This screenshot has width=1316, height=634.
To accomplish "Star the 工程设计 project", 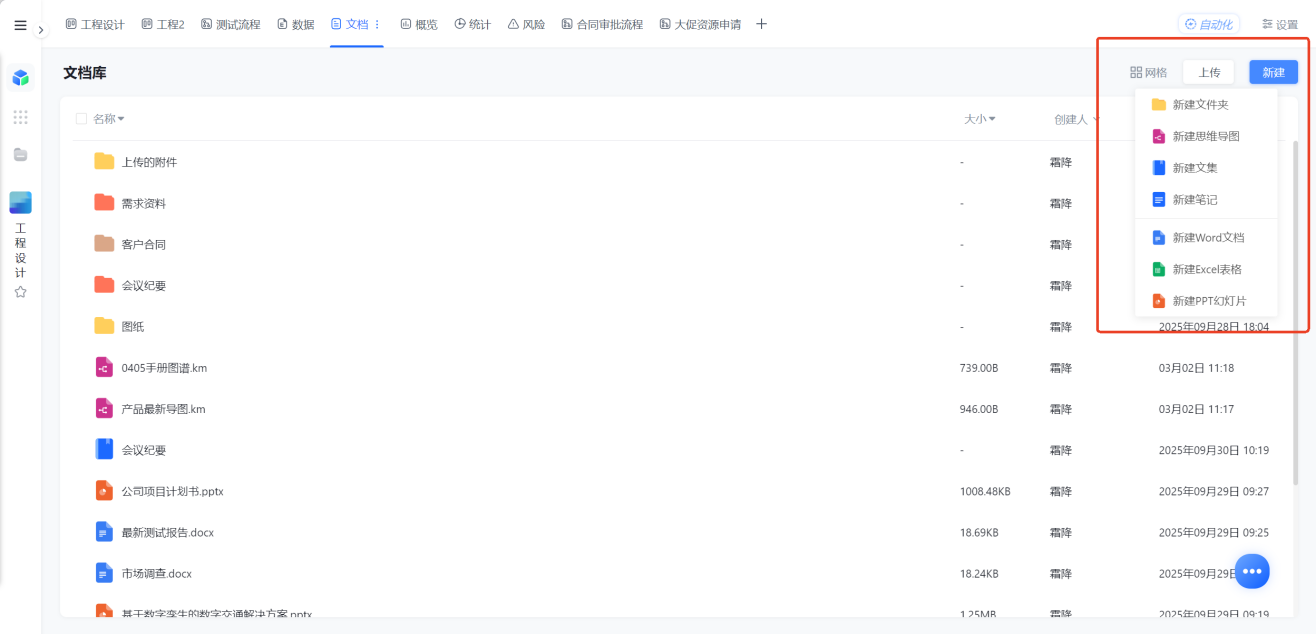I will (x=20, y=292).
